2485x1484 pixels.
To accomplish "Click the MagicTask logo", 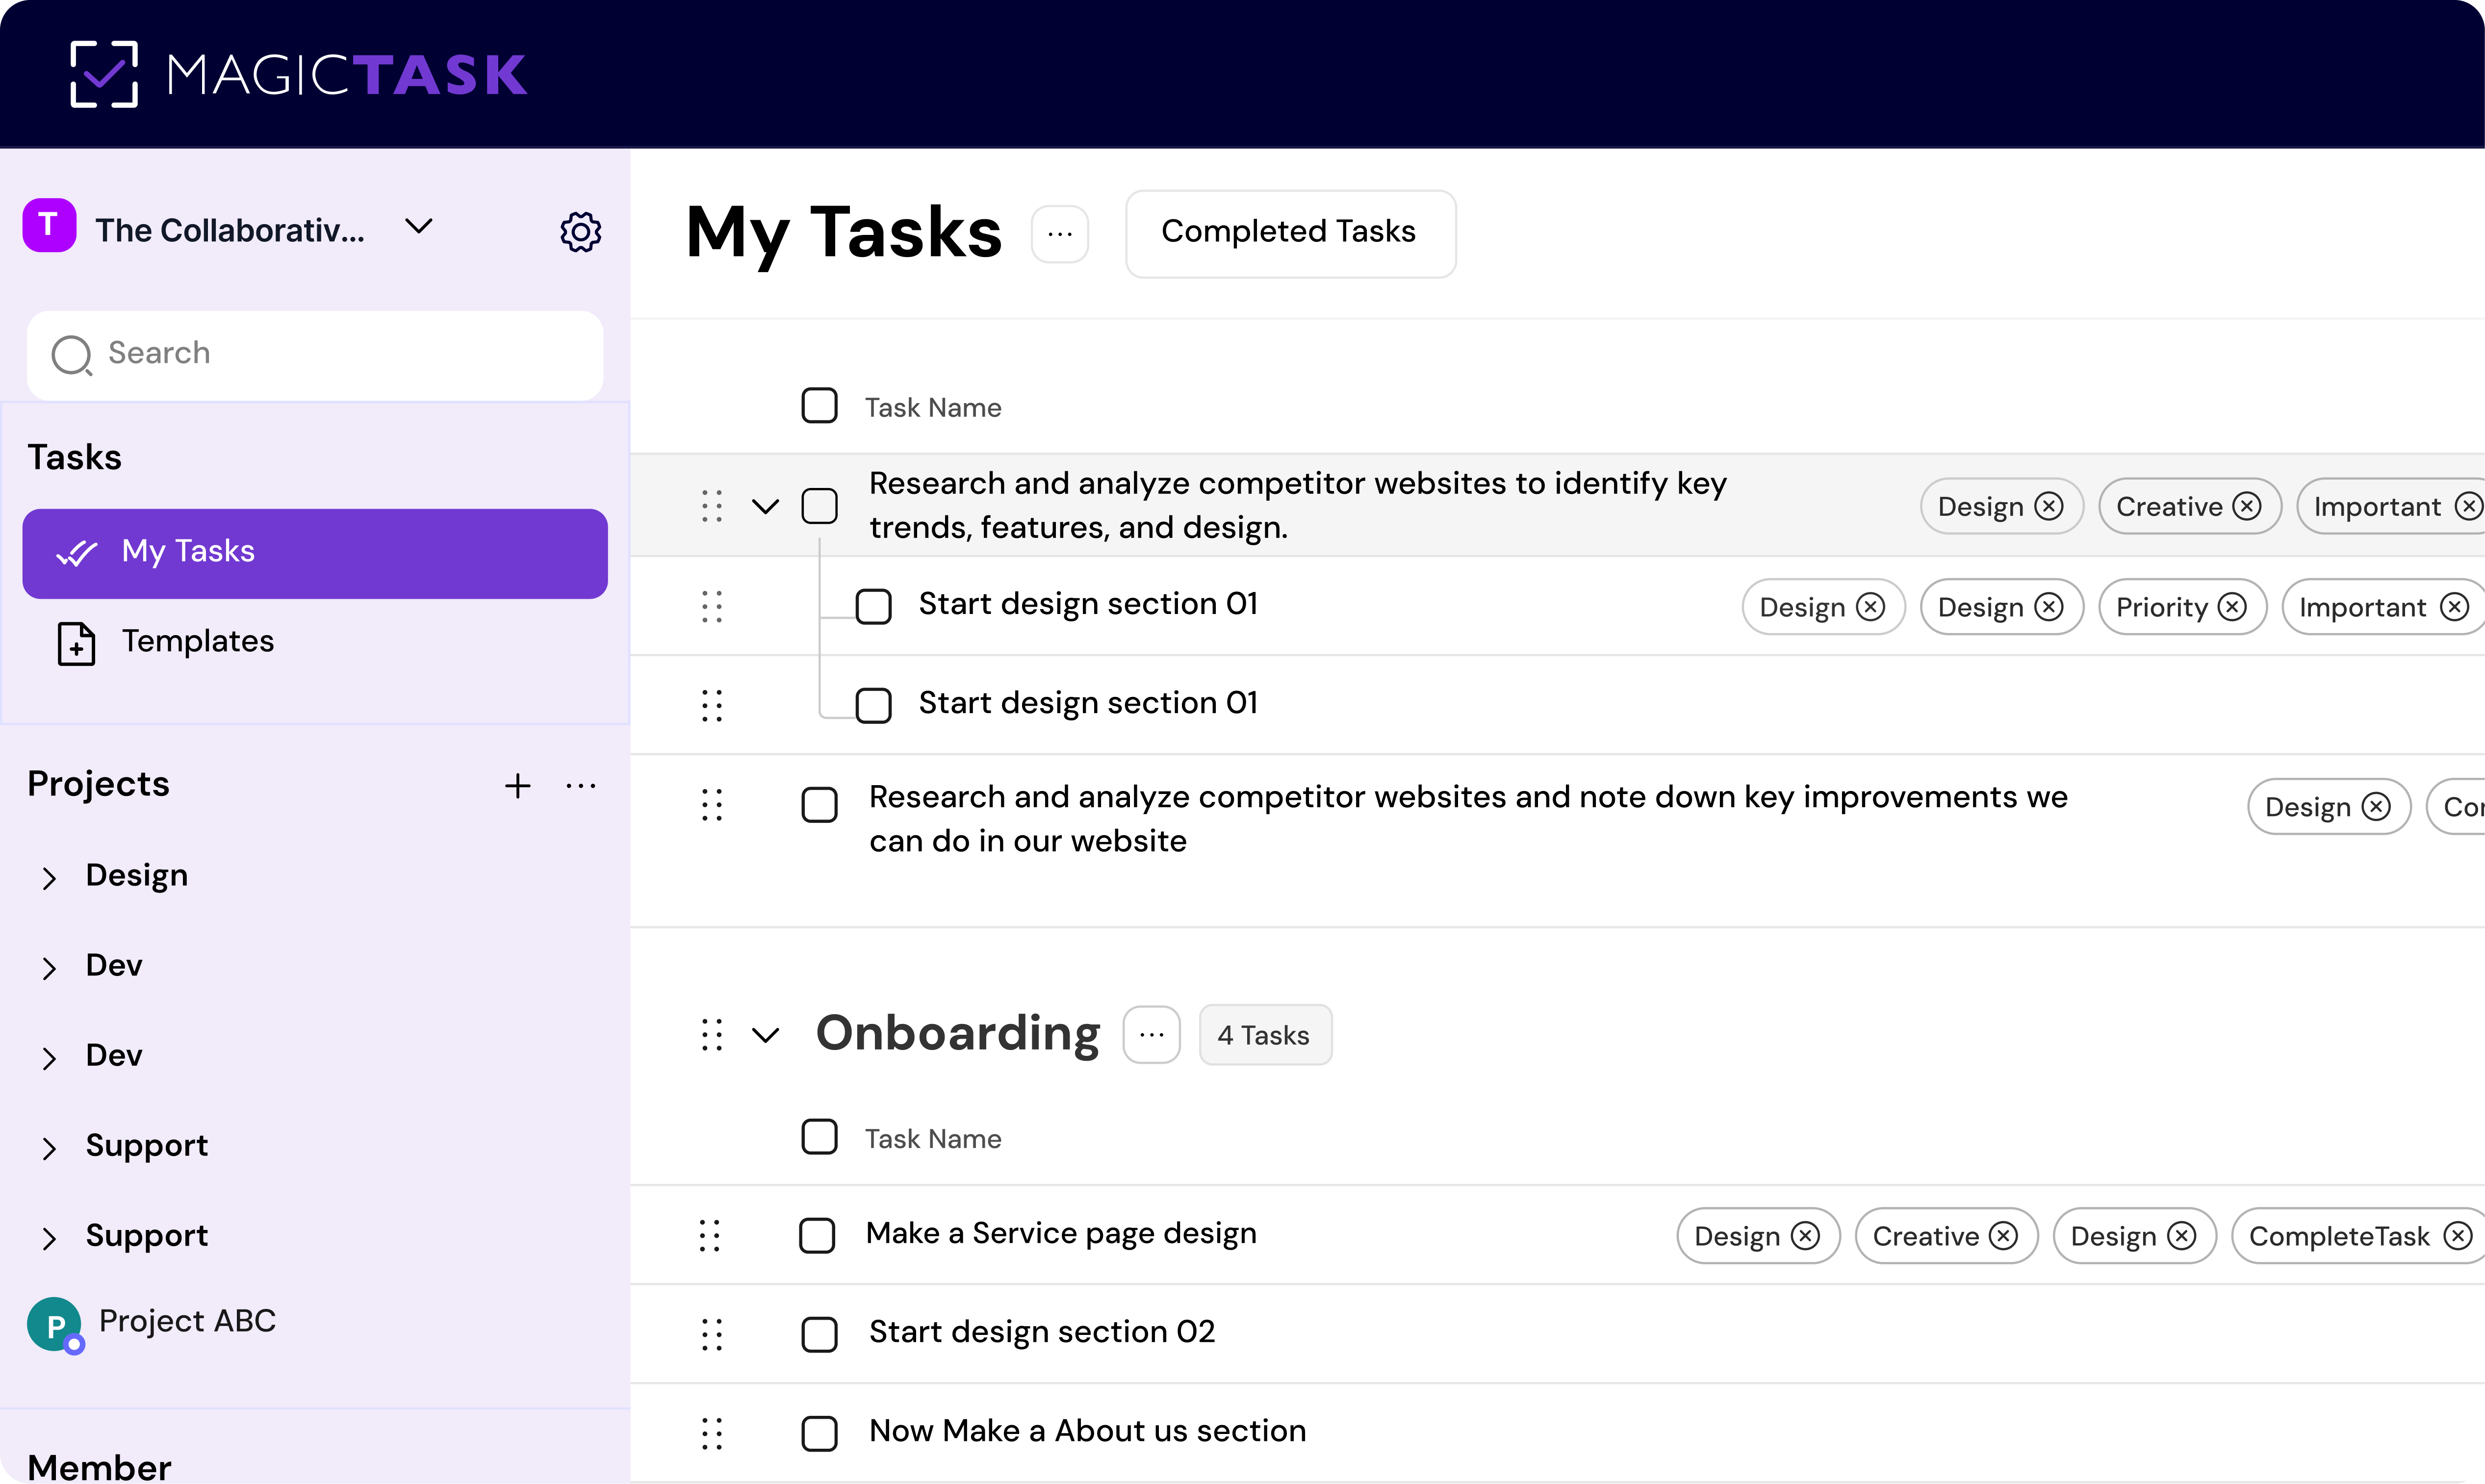I will click(x=298, y=74).
